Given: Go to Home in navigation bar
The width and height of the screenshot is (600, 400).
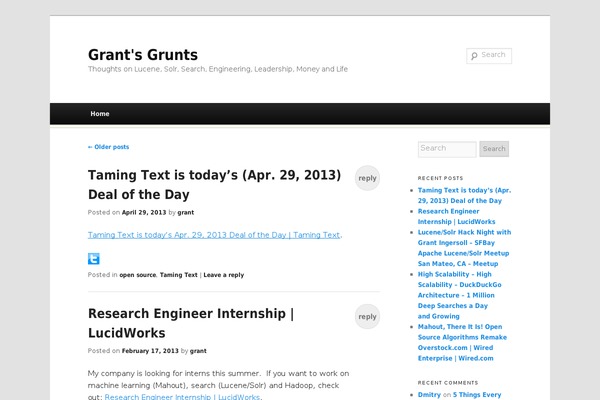Looking at the screenshot, I should [x=100, y=114].
